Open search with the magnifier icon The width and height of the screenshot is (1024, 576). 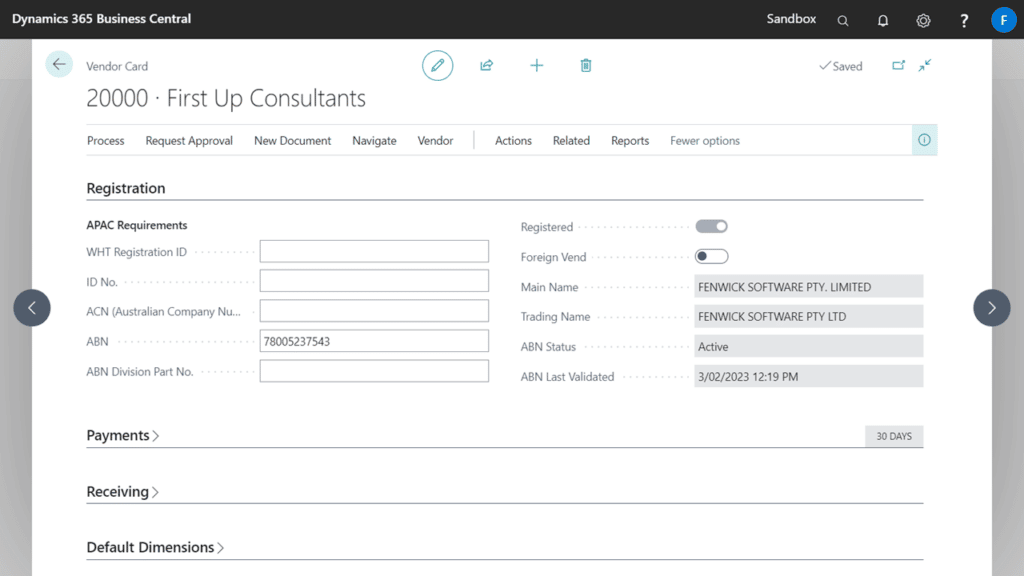(x=842, y=19)
